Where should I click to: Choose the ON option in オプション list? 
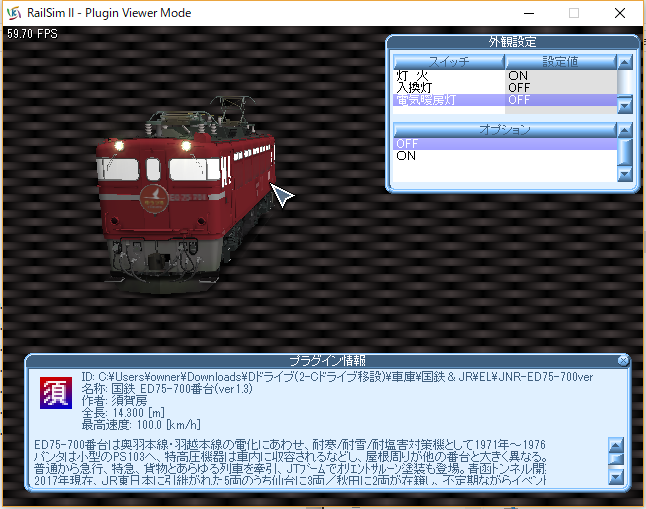(505, 156)
